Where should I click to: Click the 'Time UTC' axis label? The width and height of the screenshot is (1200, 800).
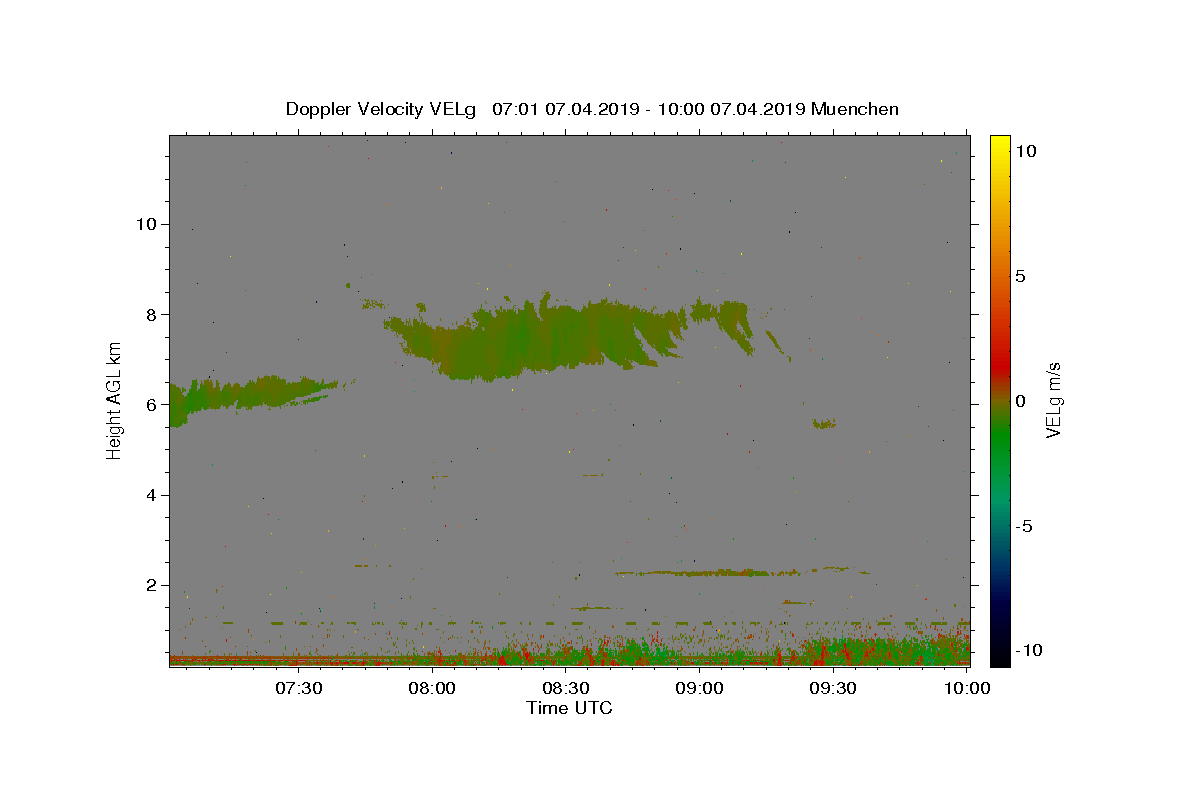coord(569,708)
